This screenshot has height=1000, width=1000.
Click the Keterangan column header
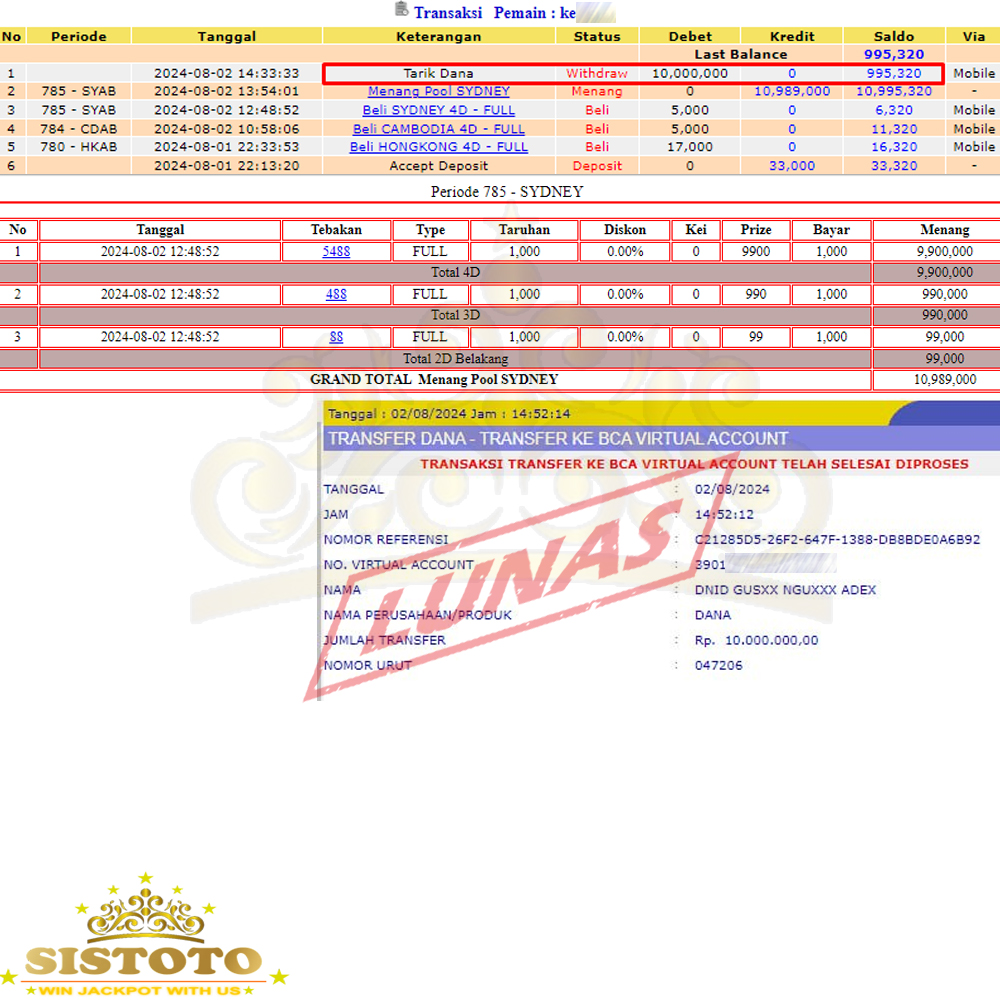tap(439, 36)
